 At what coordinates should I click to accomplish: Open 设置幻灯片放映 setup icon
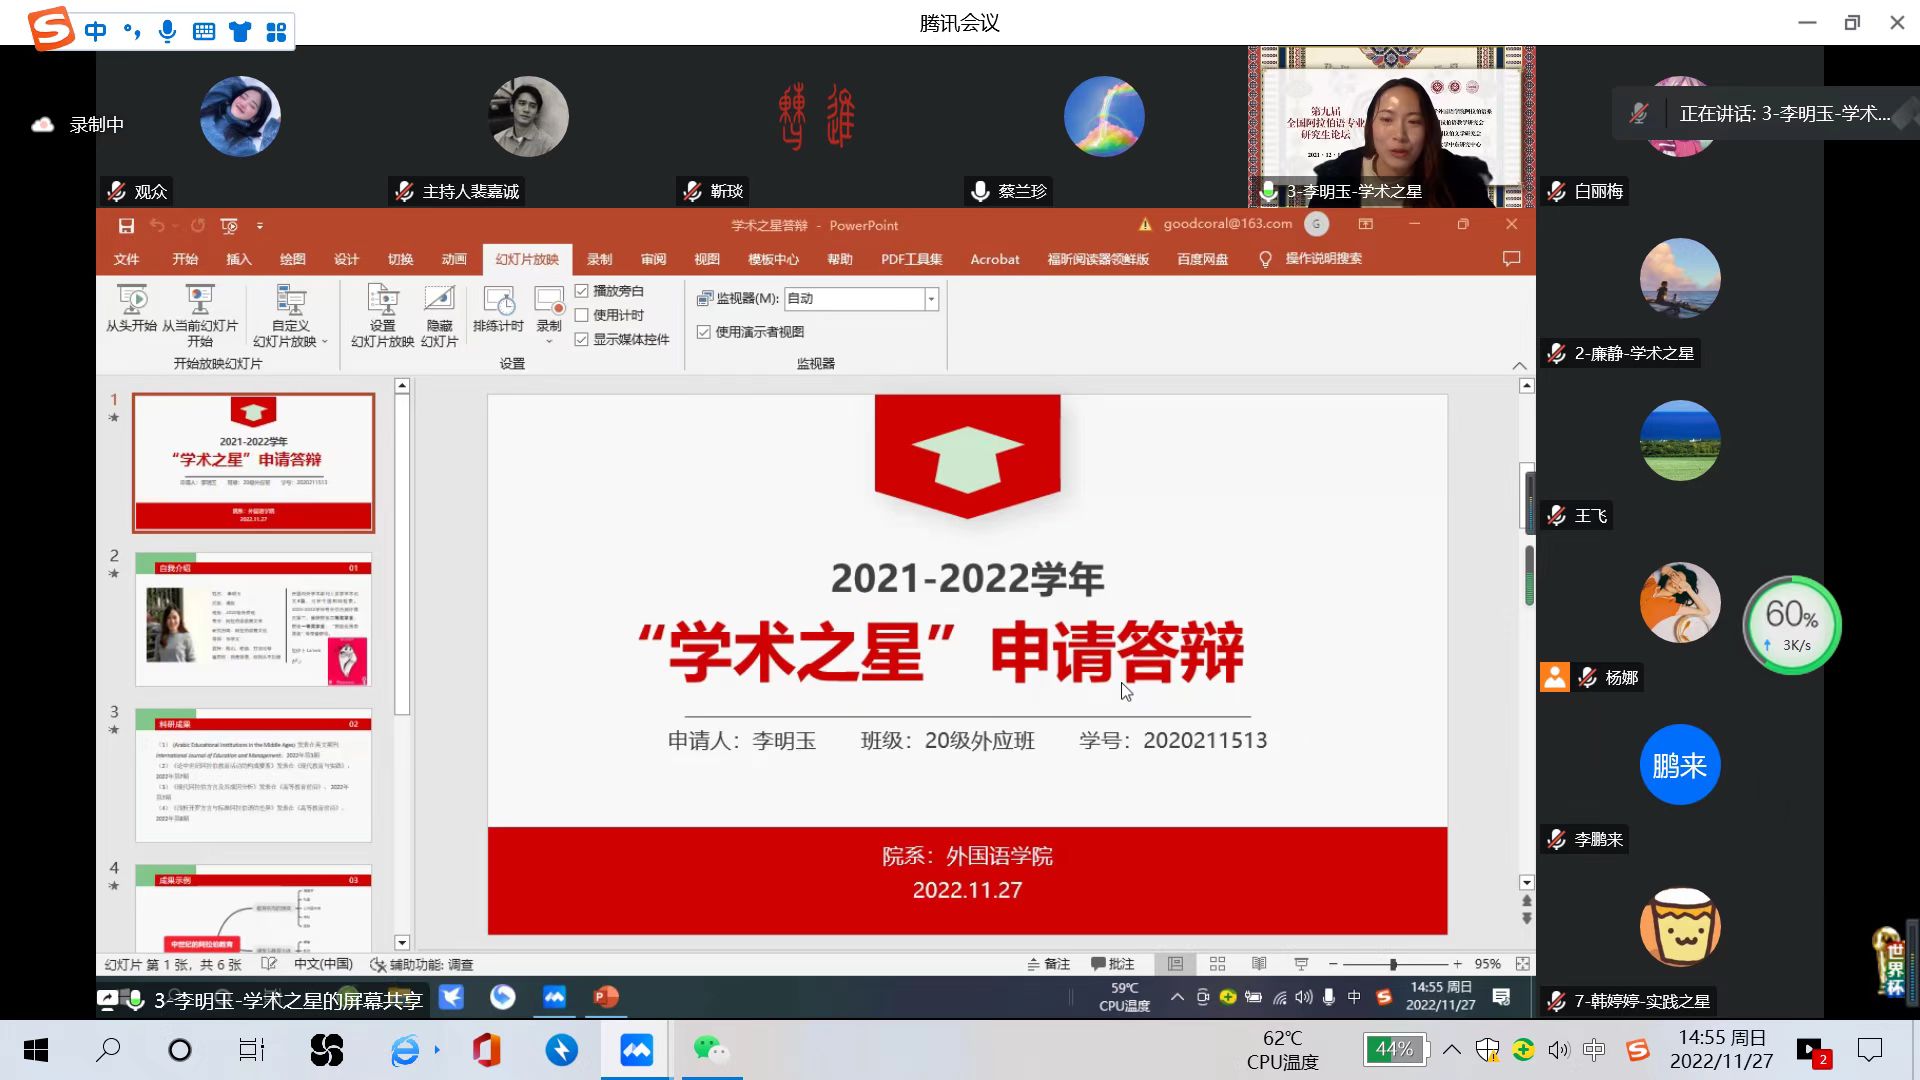(x=382, y=300)
